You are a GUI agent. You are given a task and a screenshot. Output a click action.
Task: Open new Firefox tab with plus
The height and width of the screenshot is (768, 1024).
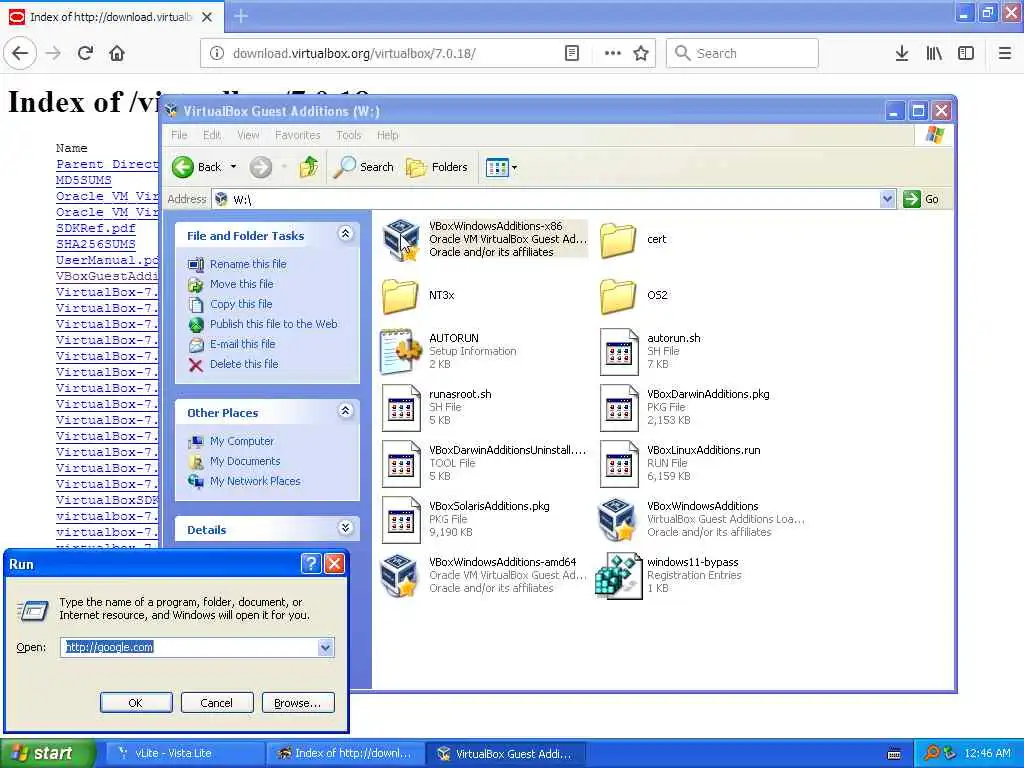tap(241, 16)
